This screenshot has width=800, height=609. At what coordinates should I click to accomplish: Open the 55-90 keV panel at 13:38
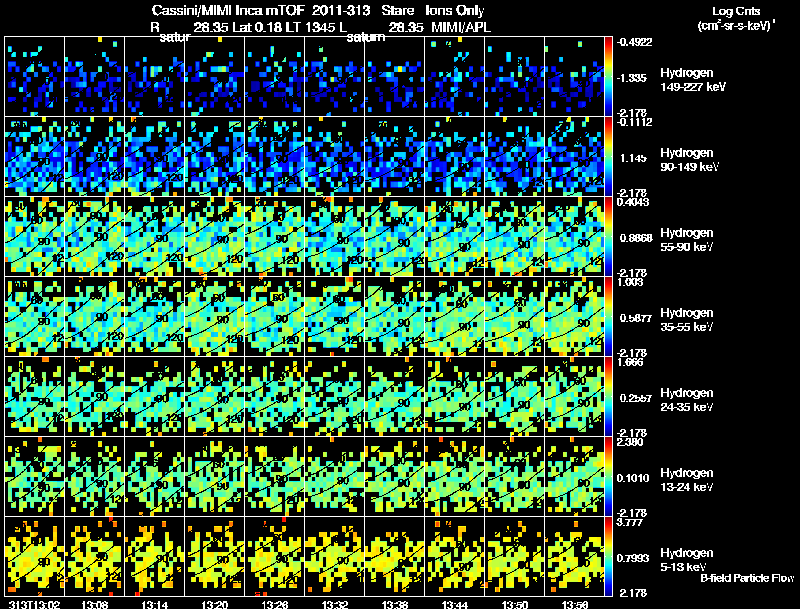click(394, 236)
